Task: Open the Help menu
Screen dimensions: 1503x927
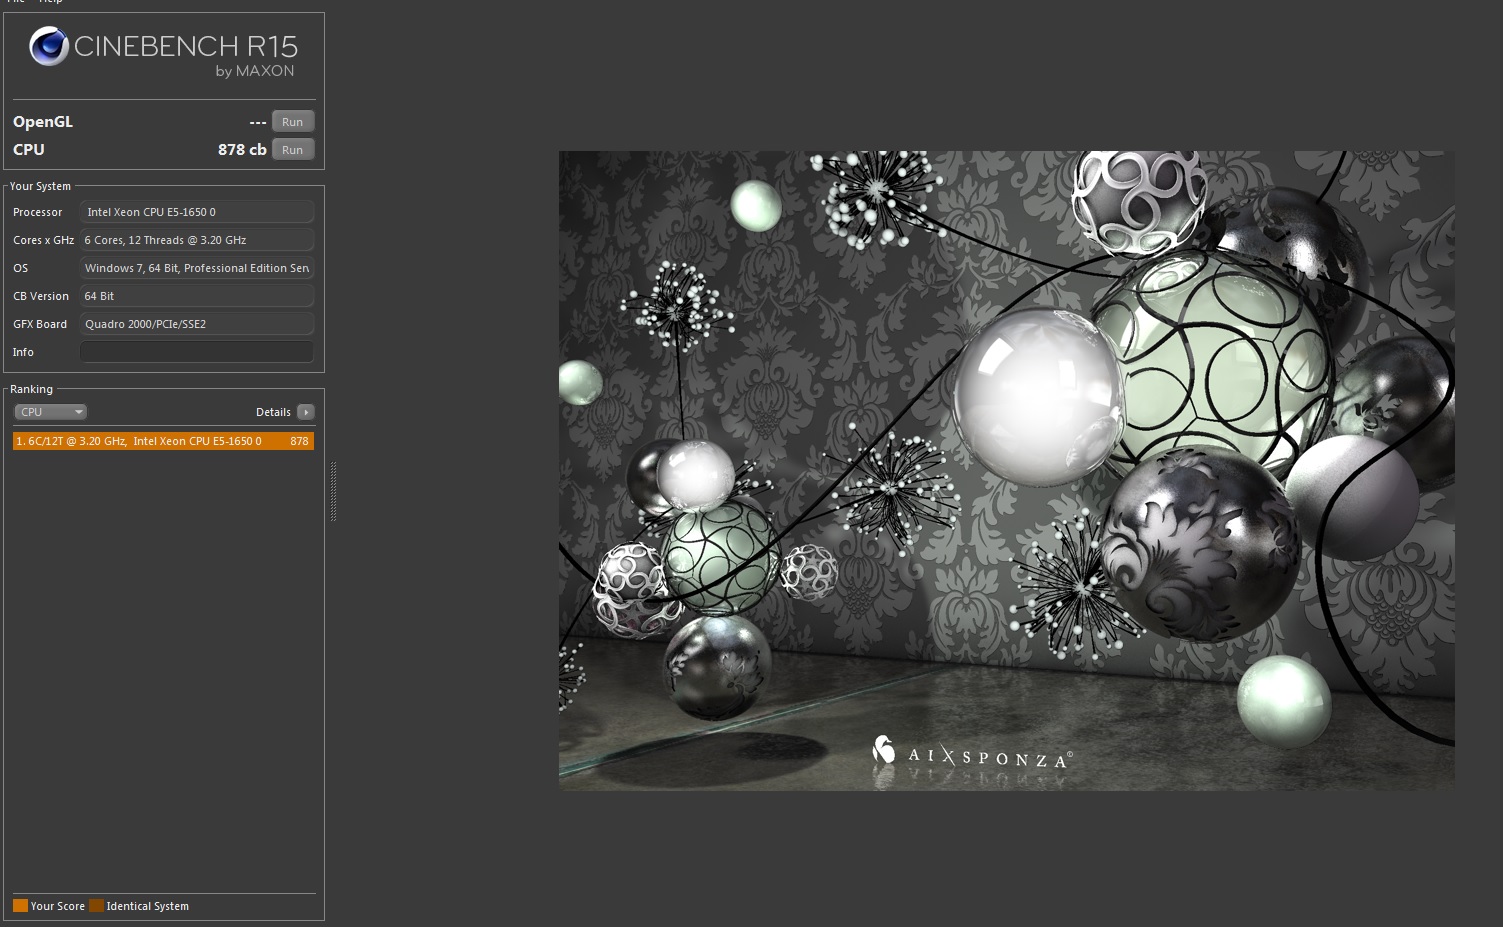Action: click(x=51, y=2)
